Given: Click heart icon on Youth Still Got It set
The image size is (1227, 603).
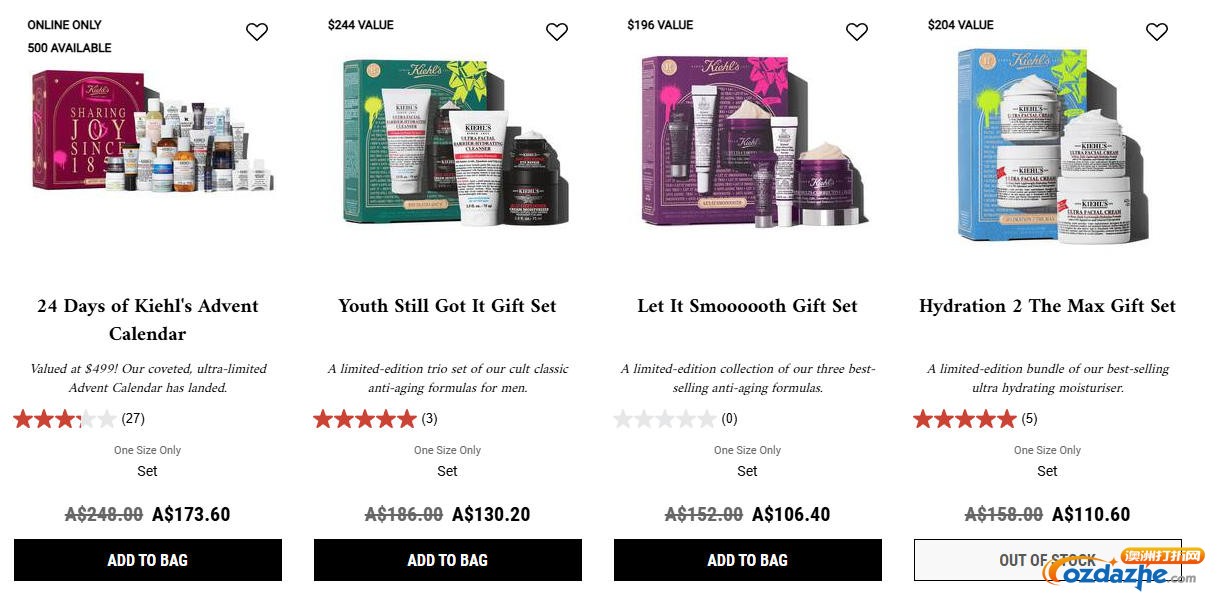Looking at the screenshot, I should [x=557, y=32].
